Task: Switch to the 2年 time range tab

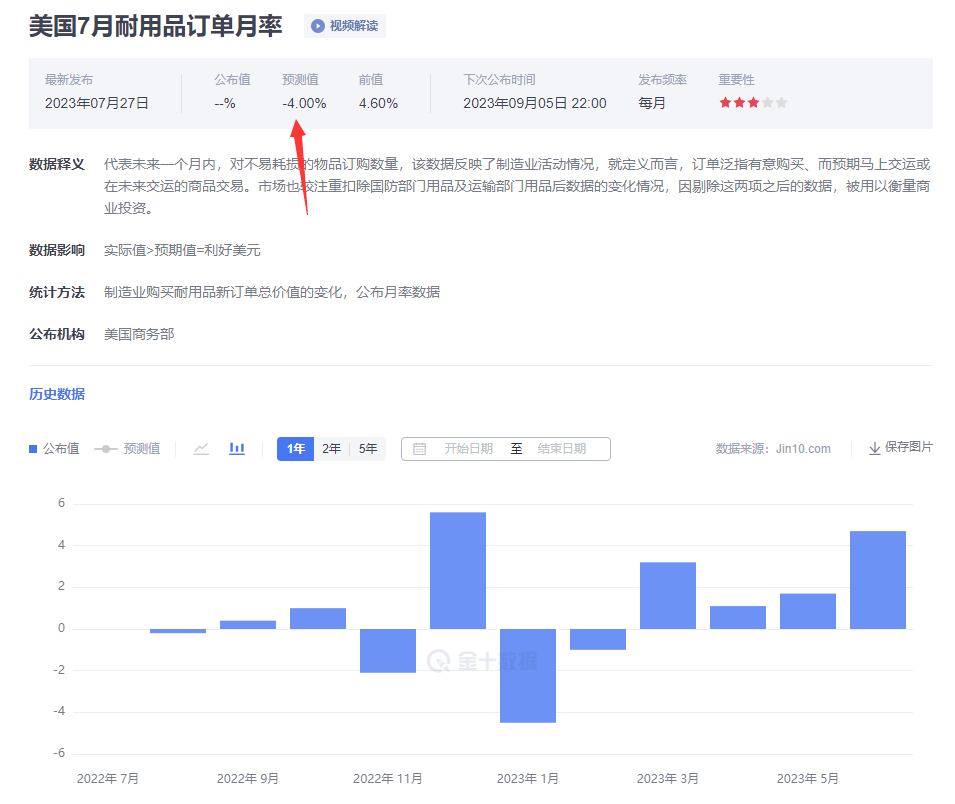Action: tap(331, 448)
